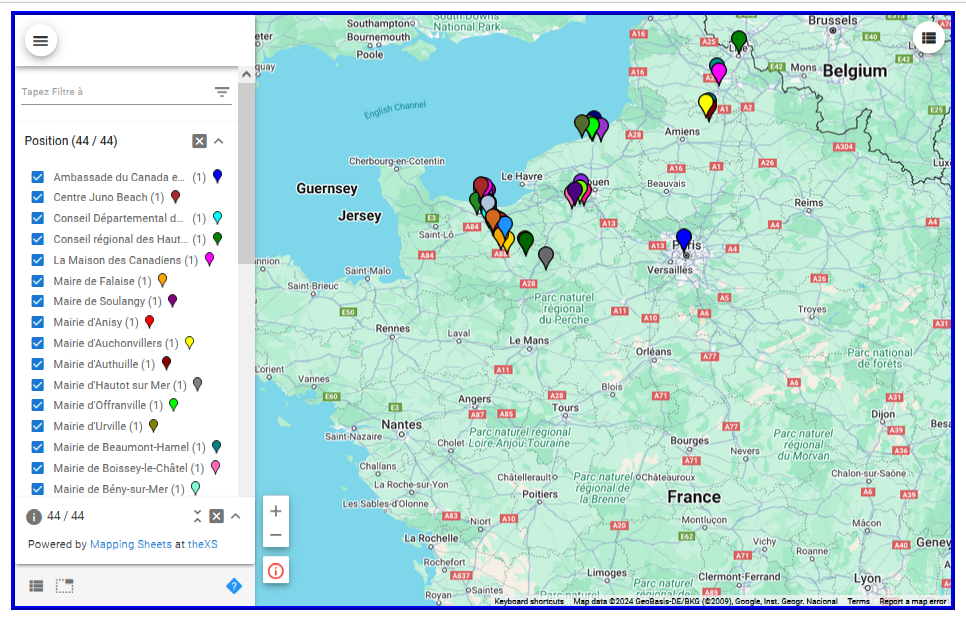Click the list icon in the bottom sidebar toolbar

point(36,586)
